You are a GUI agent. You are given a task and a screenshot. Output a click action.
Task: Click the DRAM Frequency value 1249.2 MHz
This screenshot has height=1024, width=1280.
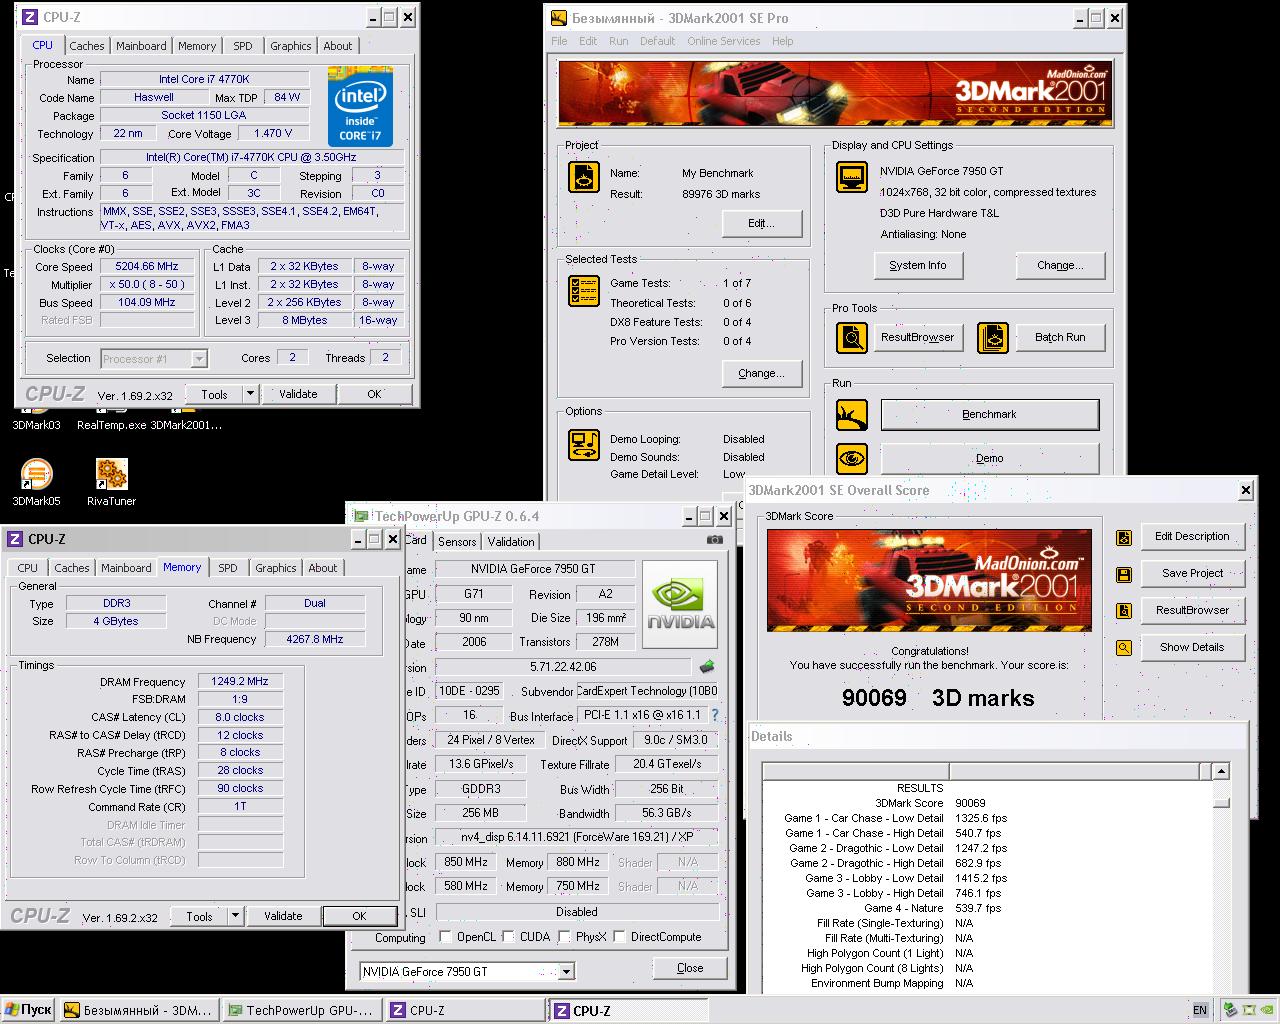(x=240, y=681)
